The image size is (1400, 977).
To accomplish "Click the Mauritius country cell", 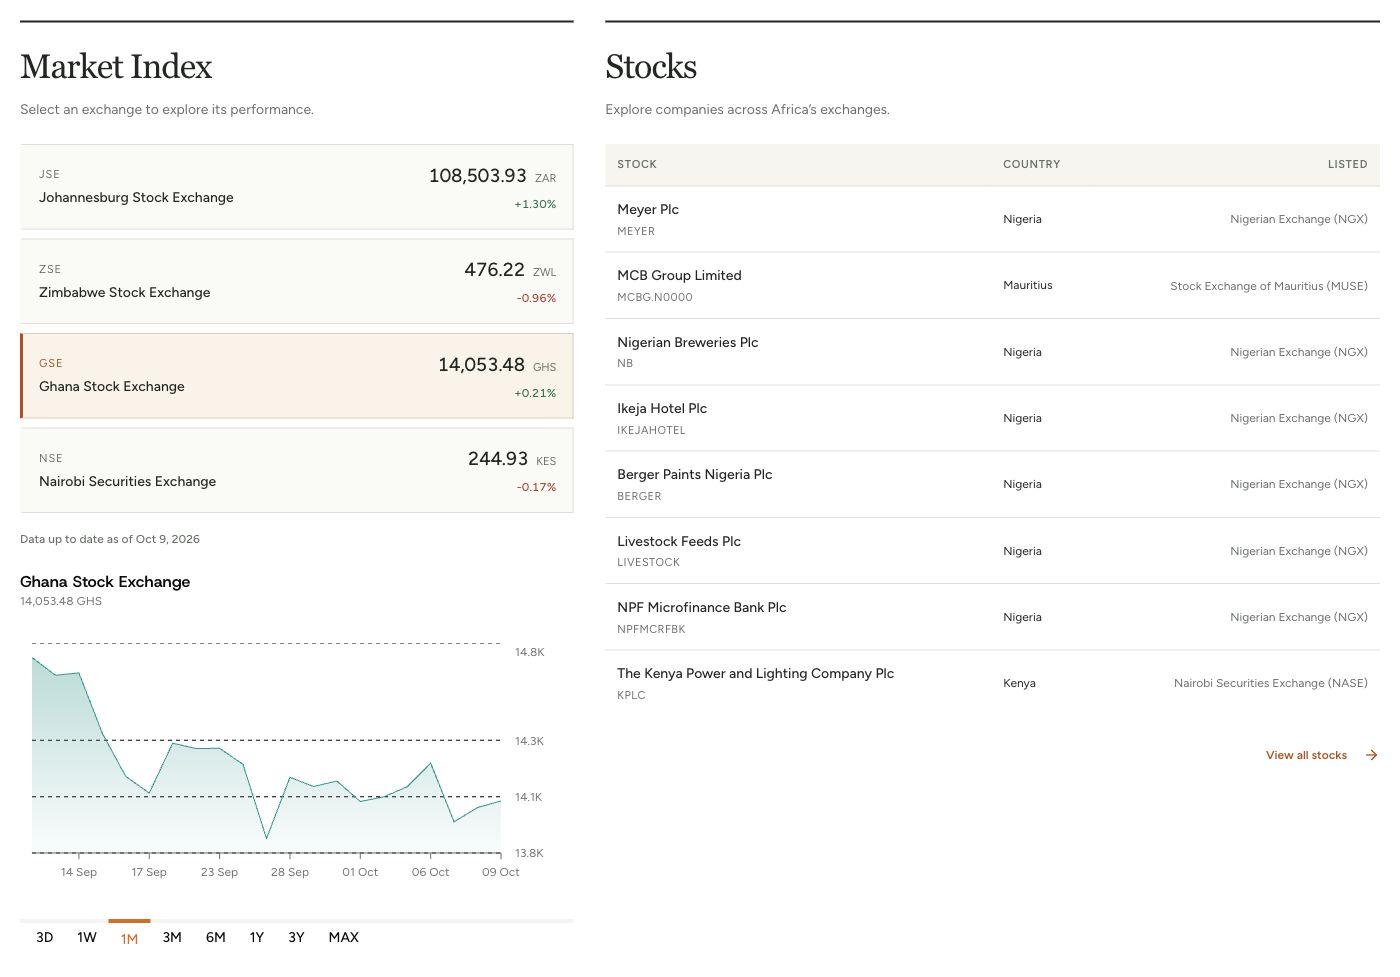I will (x=1027, y=285).
